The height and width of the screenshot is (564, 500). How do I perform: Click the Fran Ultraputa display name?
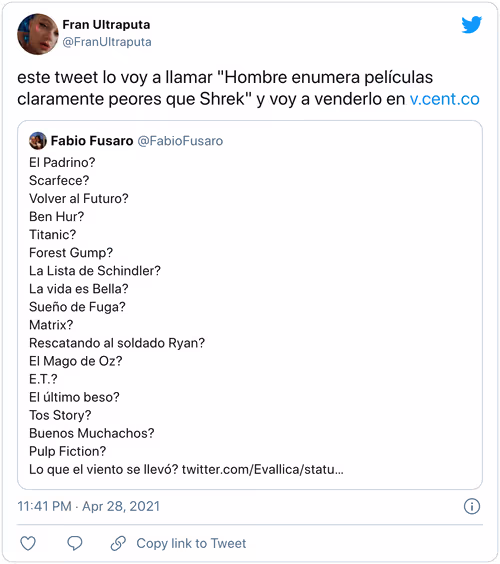pyautogui.click(x=106, y=24)
